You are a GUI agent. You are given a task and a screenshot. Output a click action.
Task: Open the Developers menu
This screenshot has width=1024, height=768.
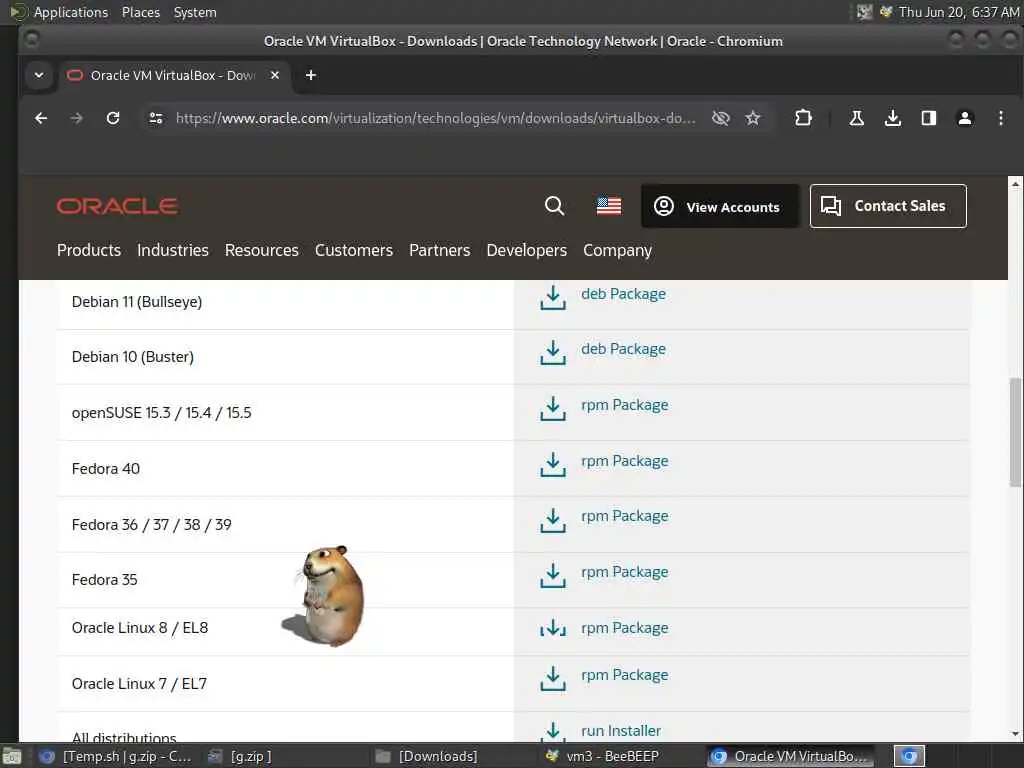[x=526, y=250]
